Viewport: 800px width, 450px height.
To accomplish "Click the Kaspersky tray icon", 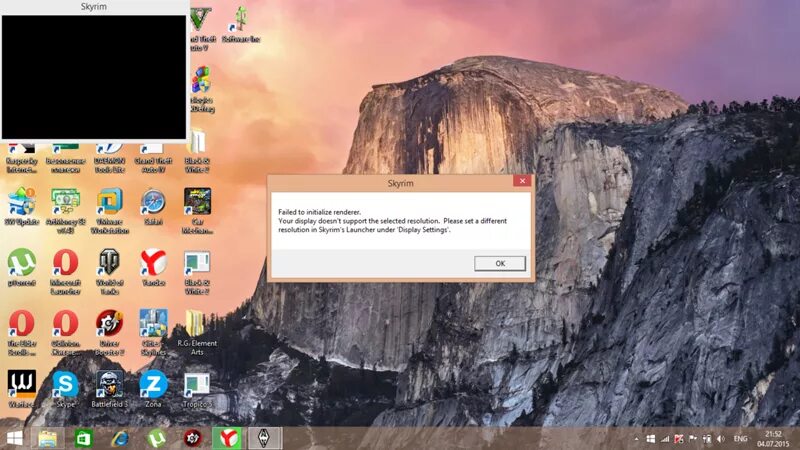I will coord(679,439).
